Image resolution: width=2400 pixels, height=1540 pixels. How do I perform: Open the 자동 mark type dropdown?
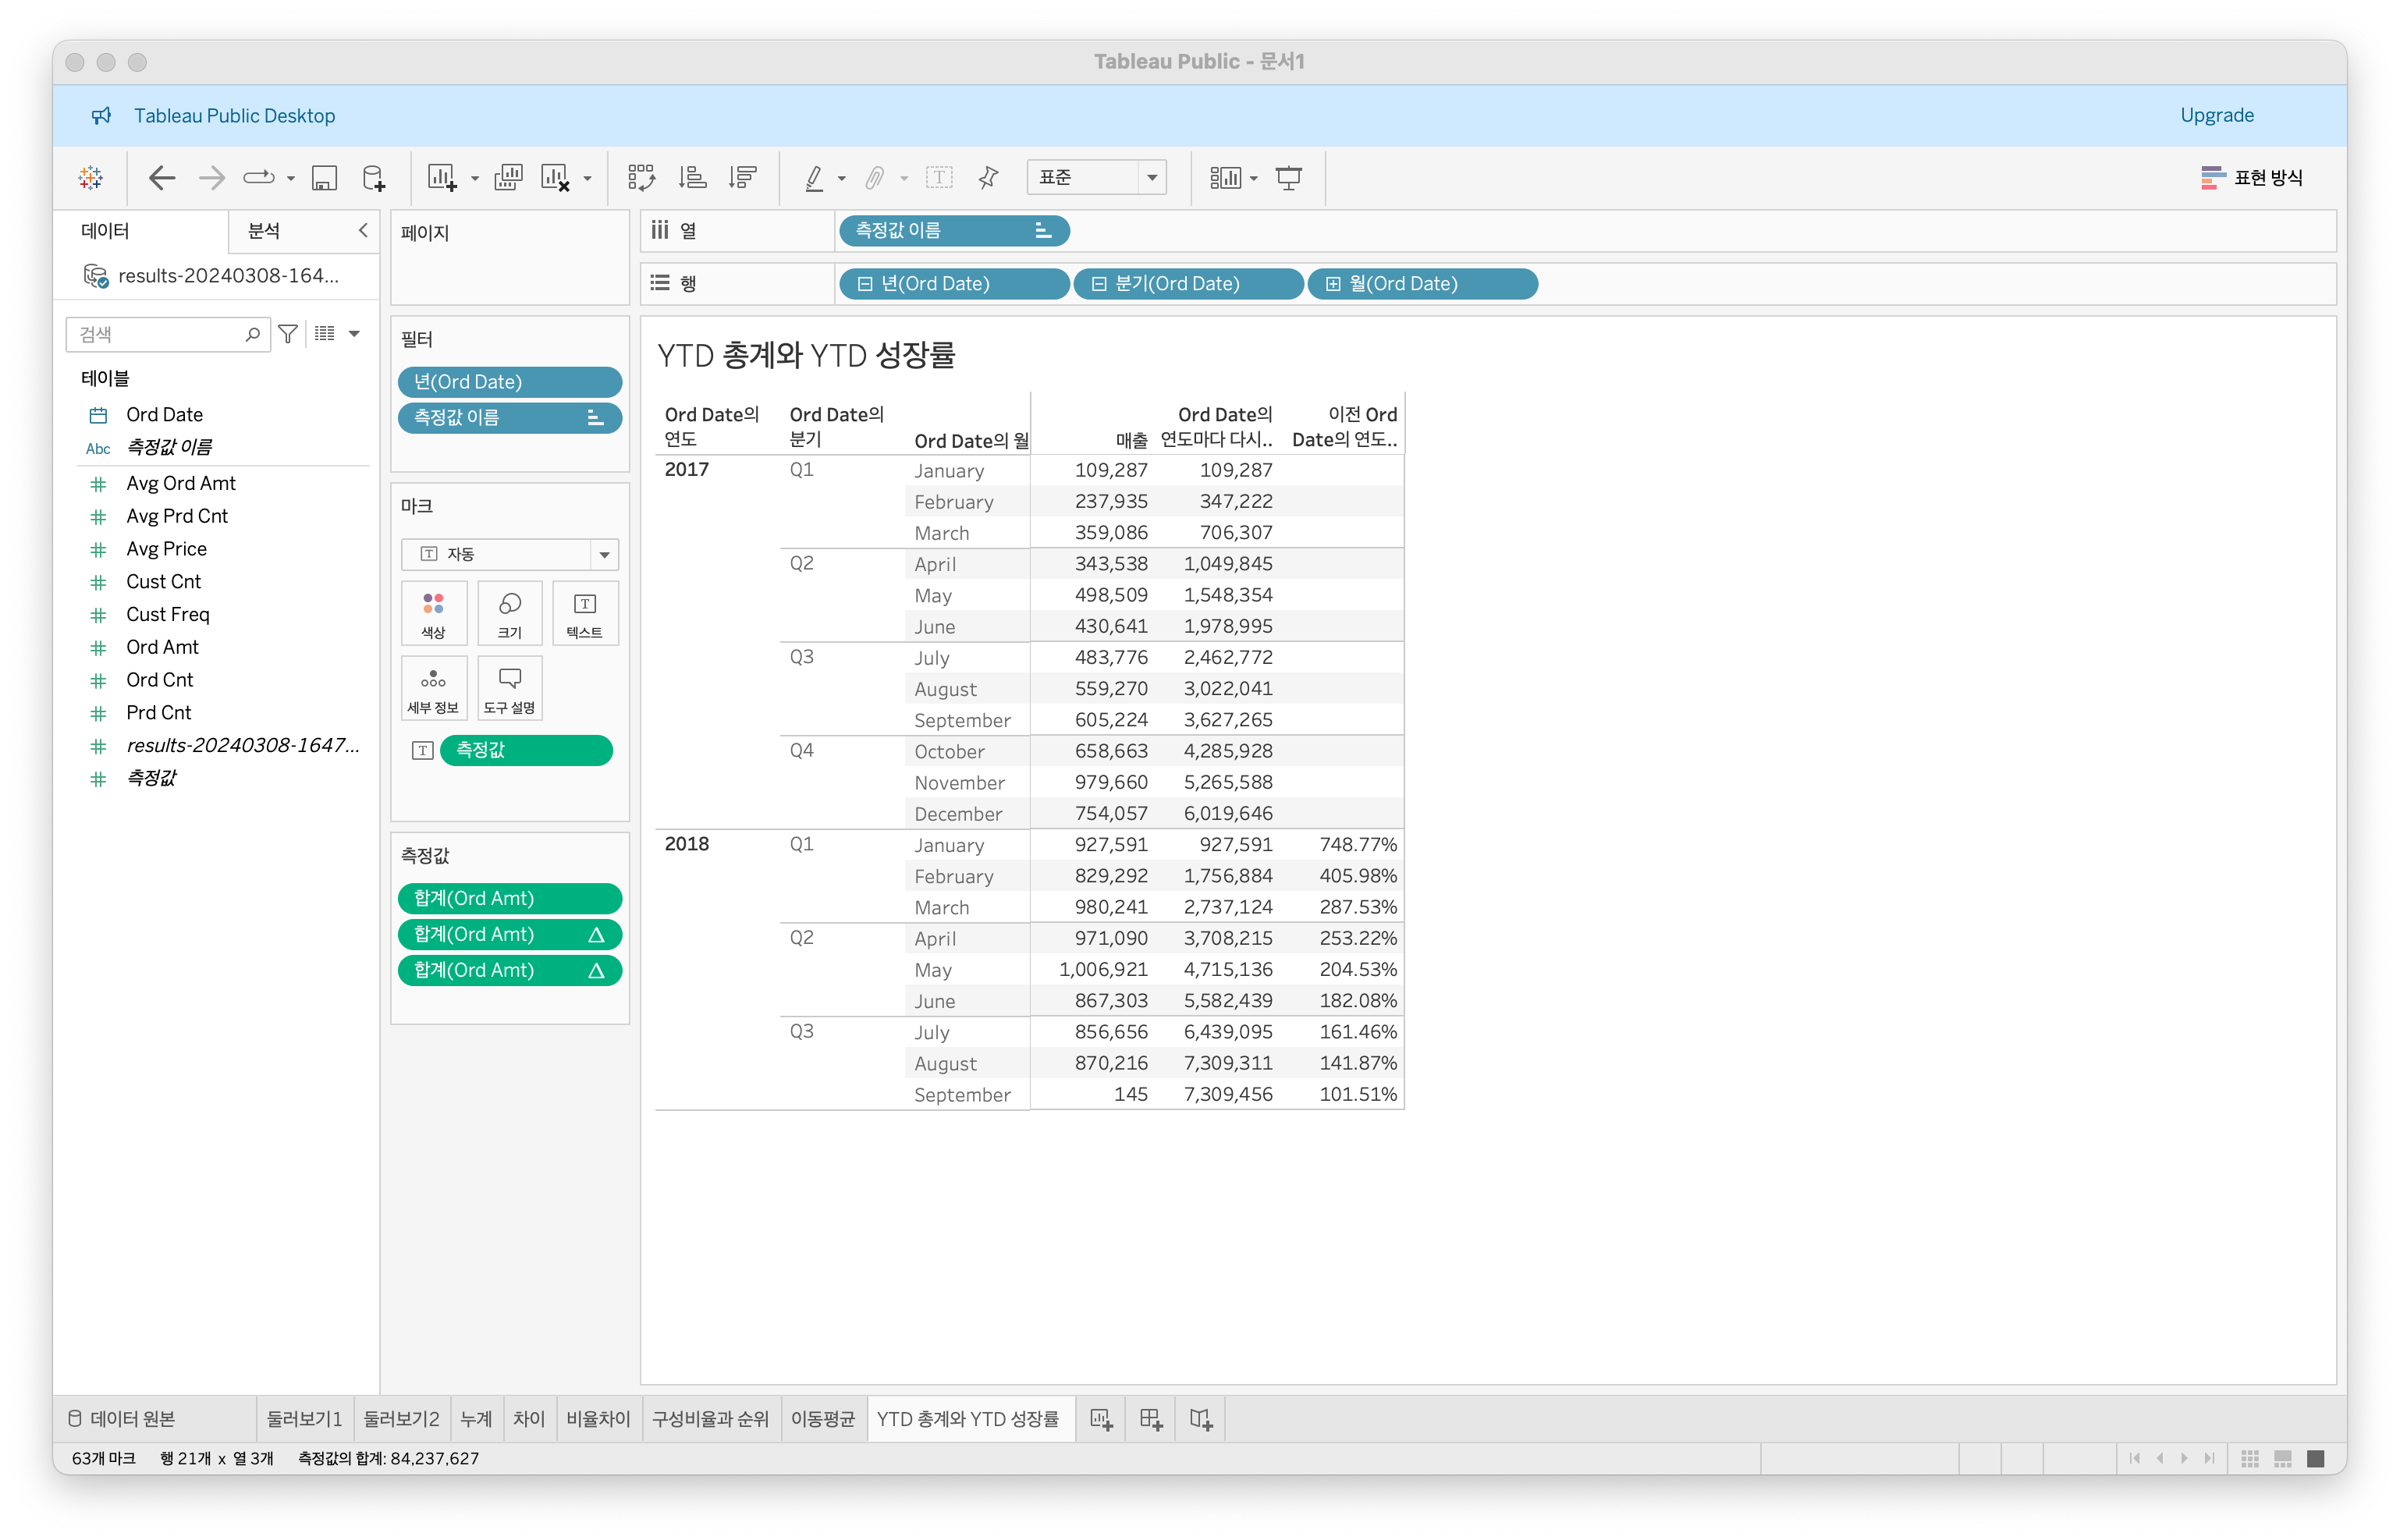coord(604,554)
